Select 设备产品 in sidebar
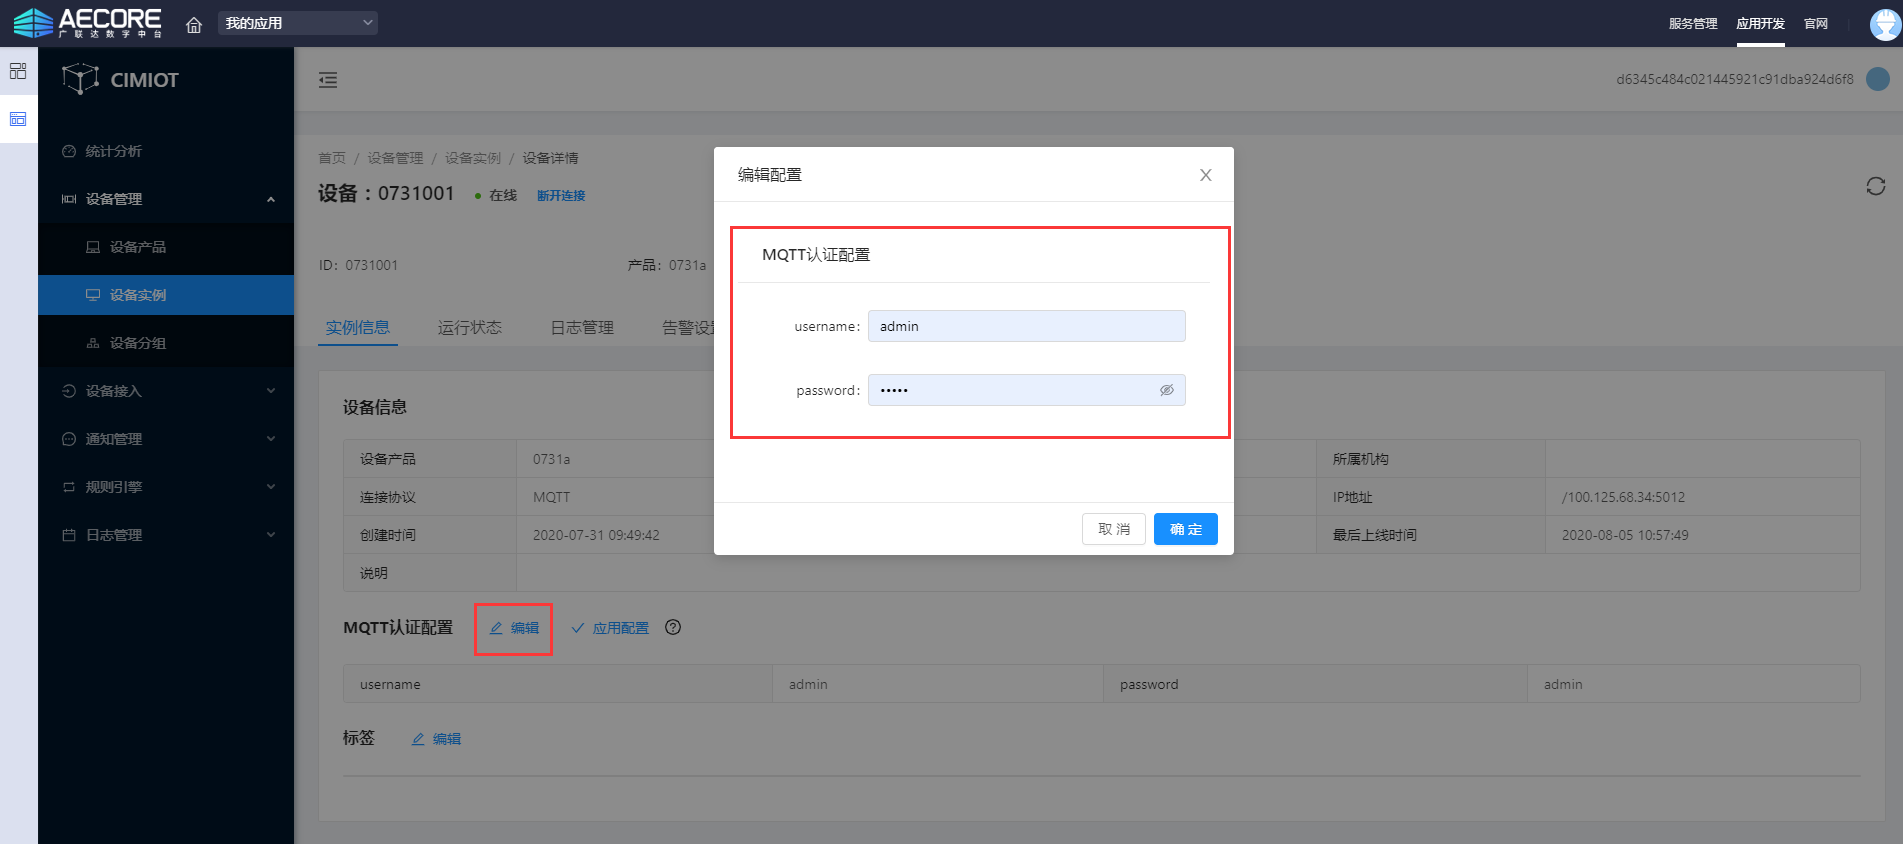This screenshot has height=844, width=1903. coord(138,247)
